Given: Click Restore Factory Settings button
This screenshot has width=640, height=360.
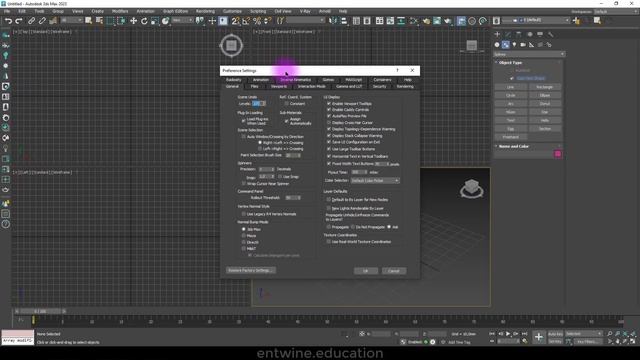Looking at the screenshot, I should click(x=251, y=270).
